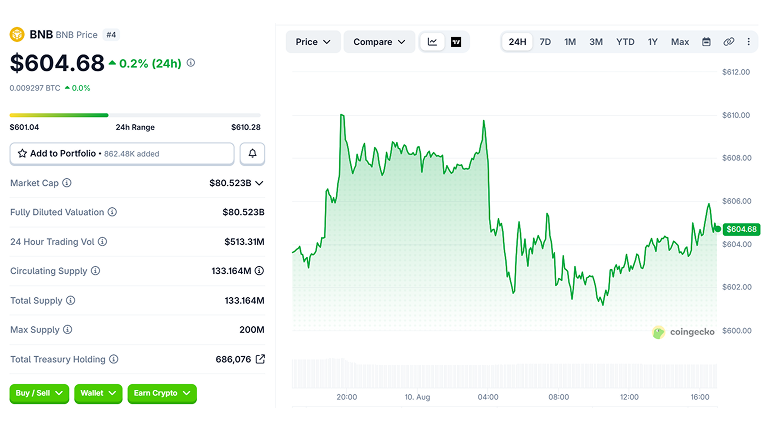Screen dimensions: 768x432
Task: Open external link icon beside 686,076
Action: [260, 359]
